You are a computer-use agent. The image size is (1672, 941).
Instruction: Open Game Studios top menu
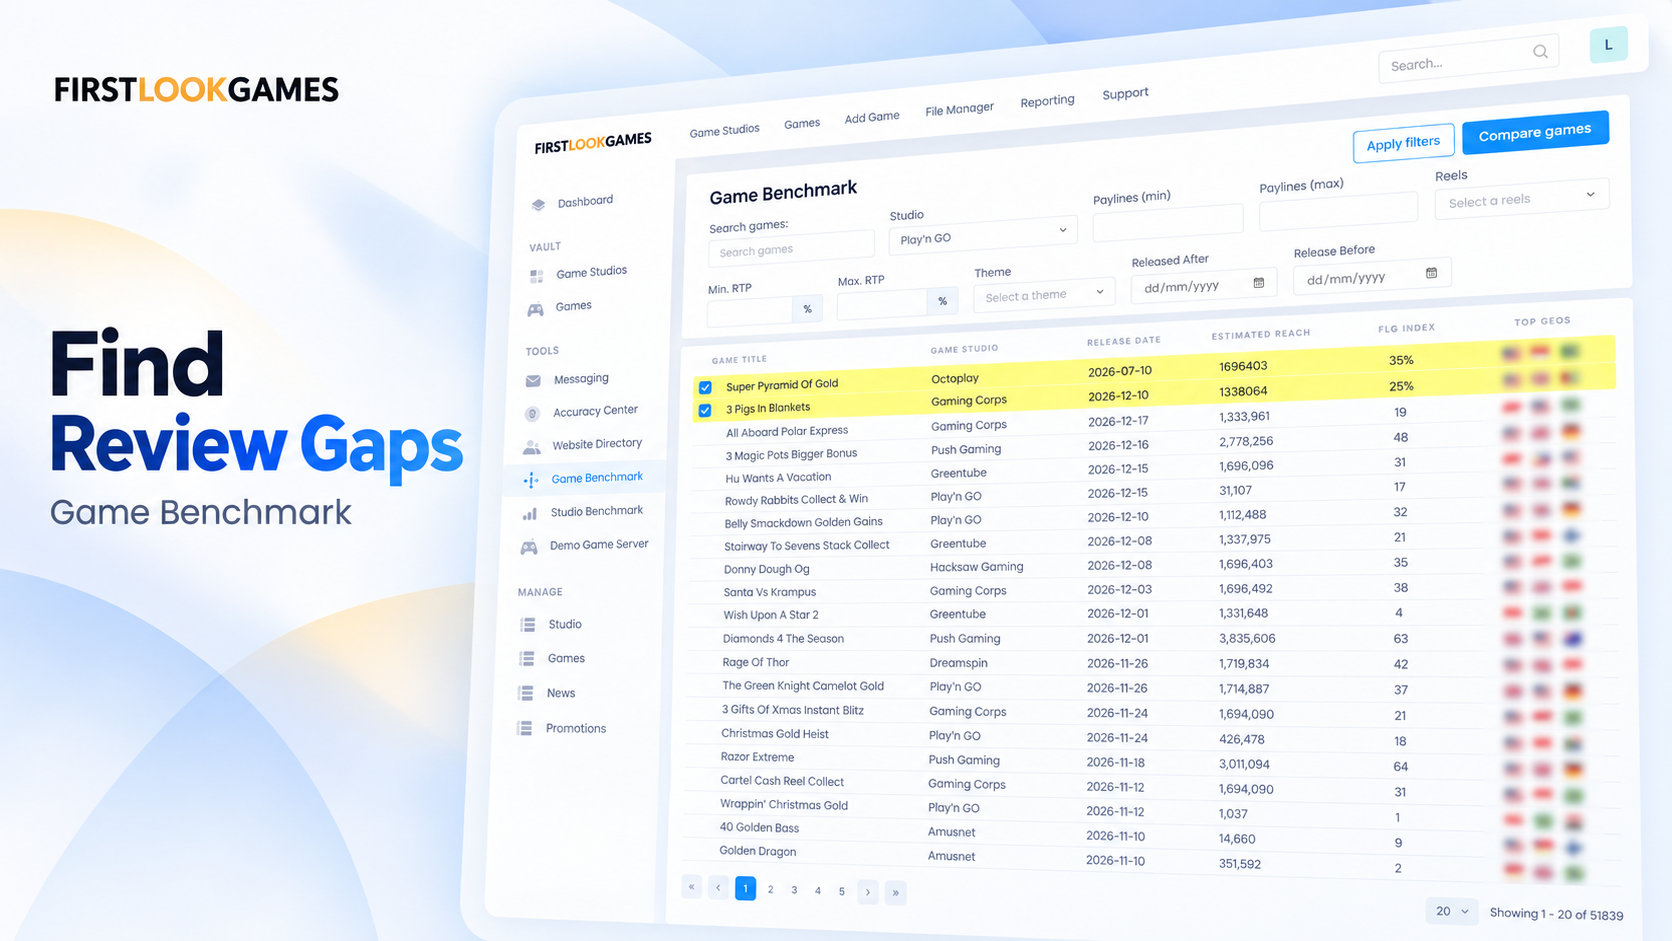(x=725, y=131)
